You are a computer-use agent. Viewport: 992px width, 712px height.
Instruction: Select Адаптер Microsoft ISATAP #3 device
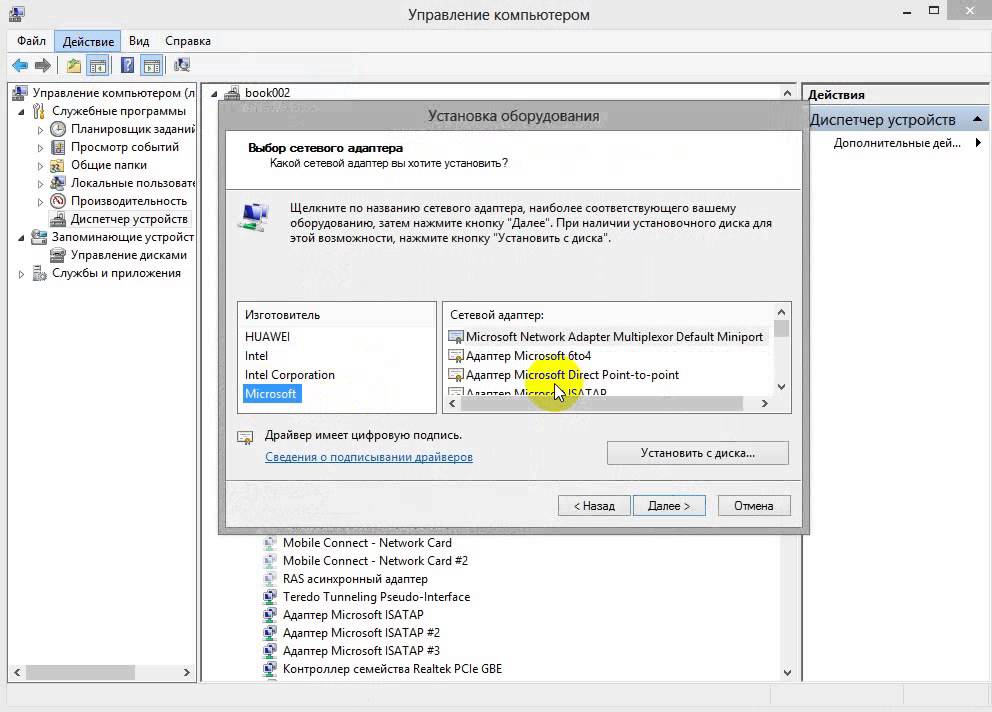tap(361, 651)
